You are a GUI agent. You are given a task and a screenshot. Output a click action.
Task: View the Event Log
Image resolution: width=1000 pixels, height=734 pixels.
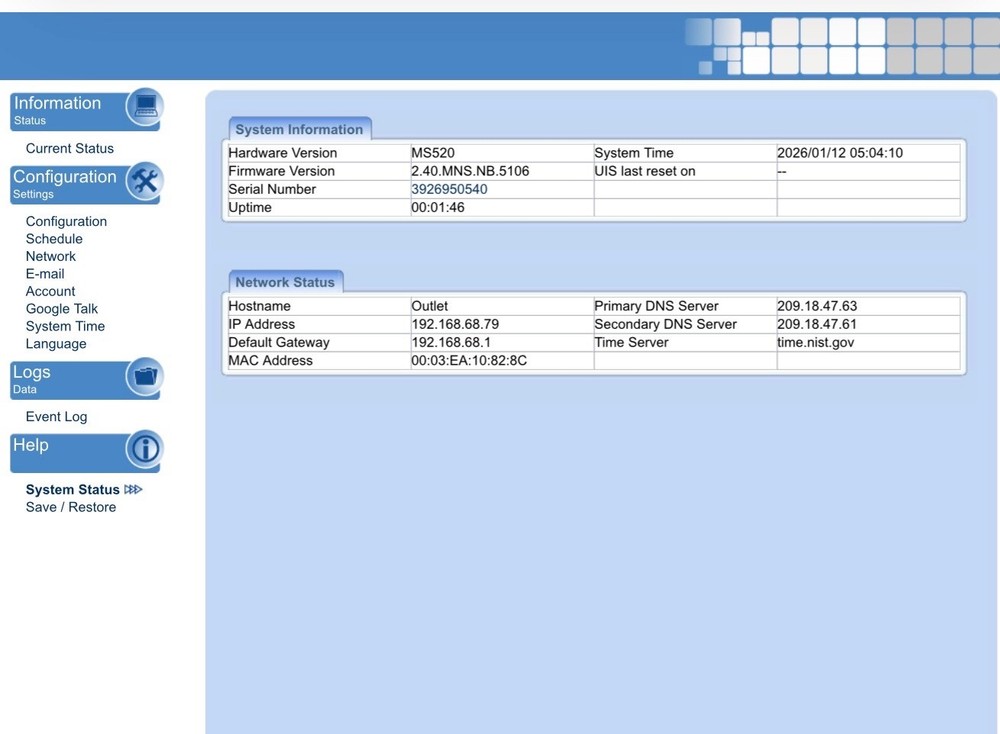tap(56, 417)
